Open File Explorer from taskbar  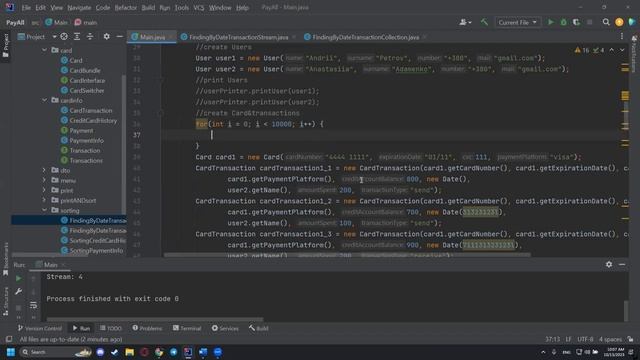(x=129, y=352)
